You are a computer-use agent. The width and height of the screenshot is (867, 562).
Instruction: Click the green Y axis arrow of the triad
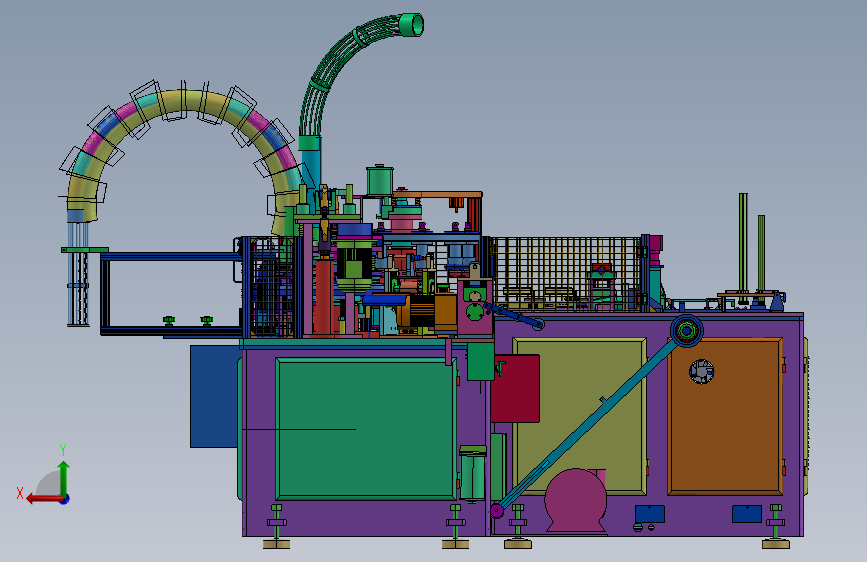click(64, 478)
